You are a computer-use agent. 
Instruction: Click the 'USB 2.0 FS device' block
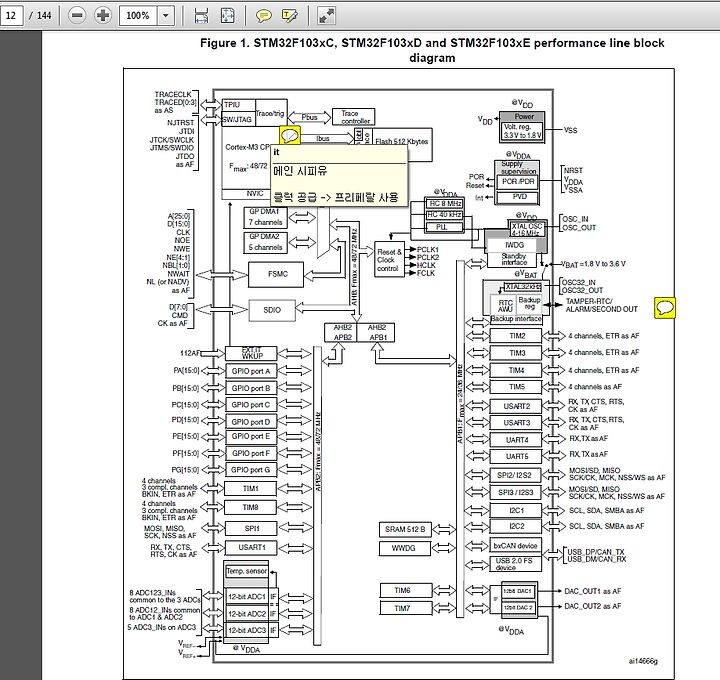tap(515, 564)
